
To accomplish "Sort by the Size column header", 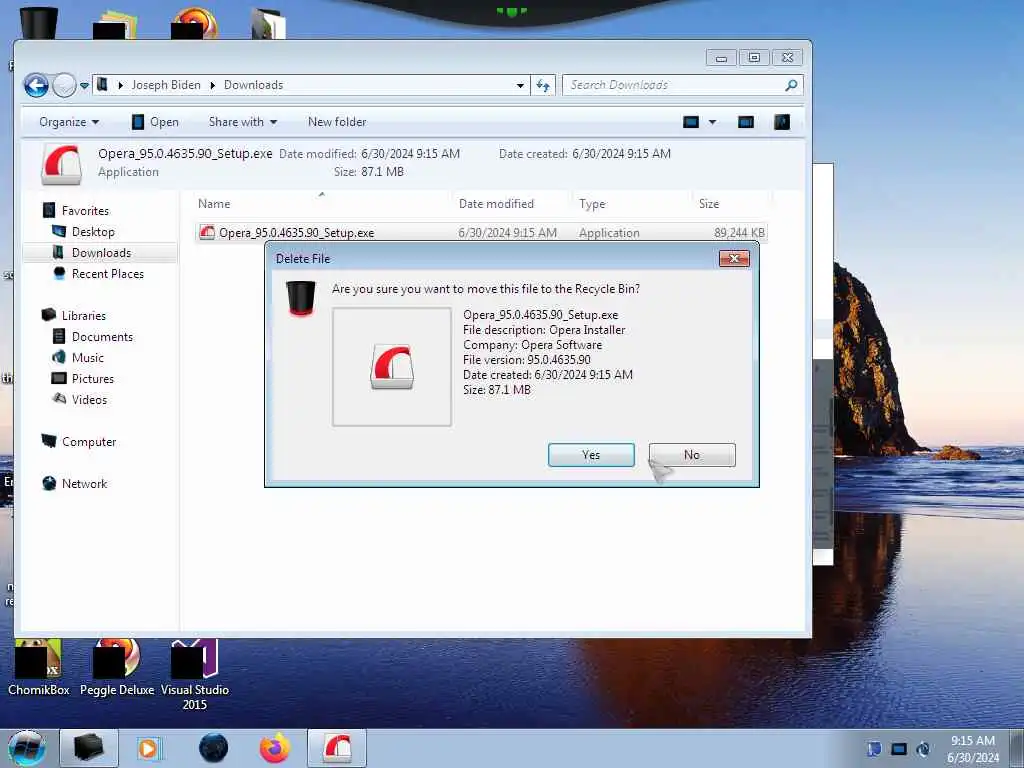I will point(731,204).
